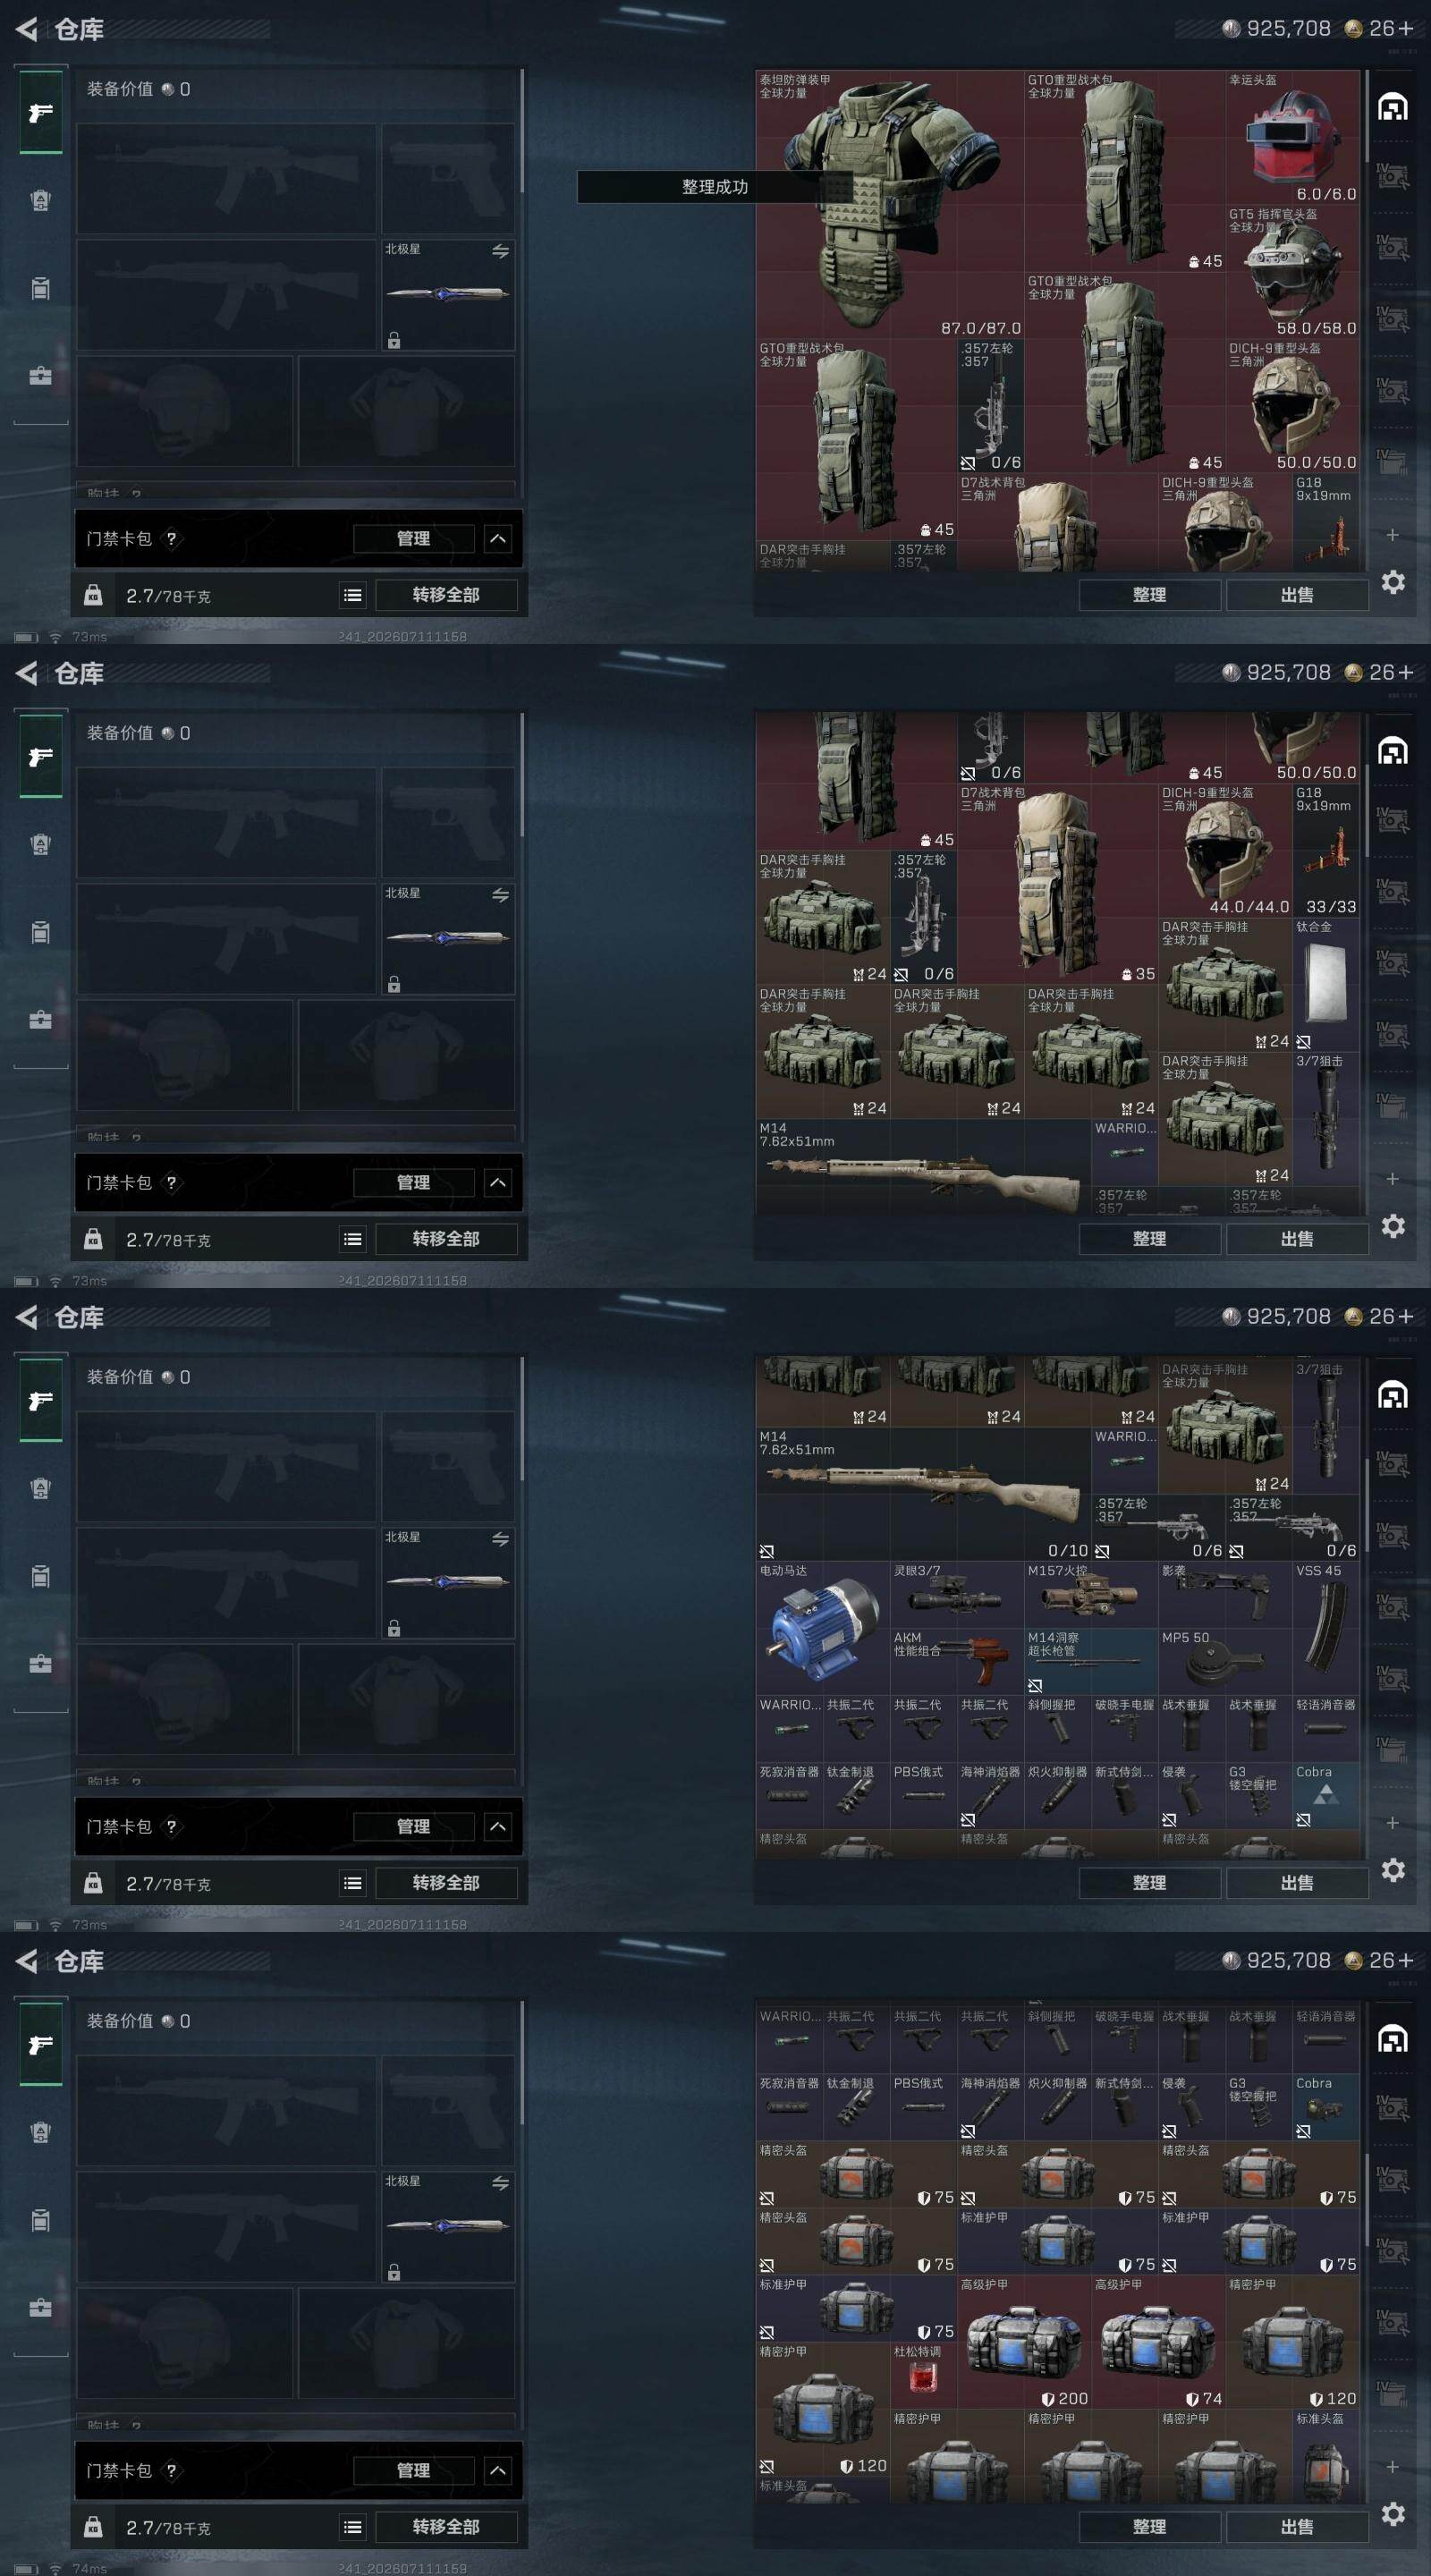Collapse 门禁卡包 with chevron in bottom screenshot
Image resolution: width=1431 pixels, height=2576 pixels.
(498, 2471)
